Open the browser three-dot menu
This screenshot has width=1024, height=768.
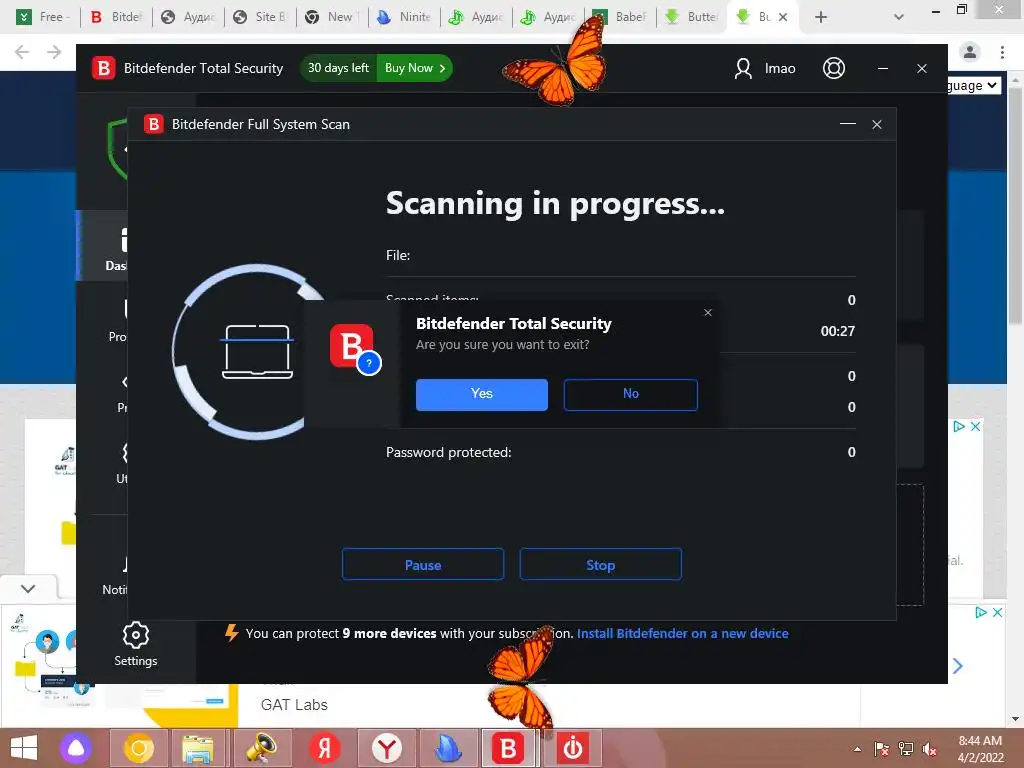(1002, 52)
